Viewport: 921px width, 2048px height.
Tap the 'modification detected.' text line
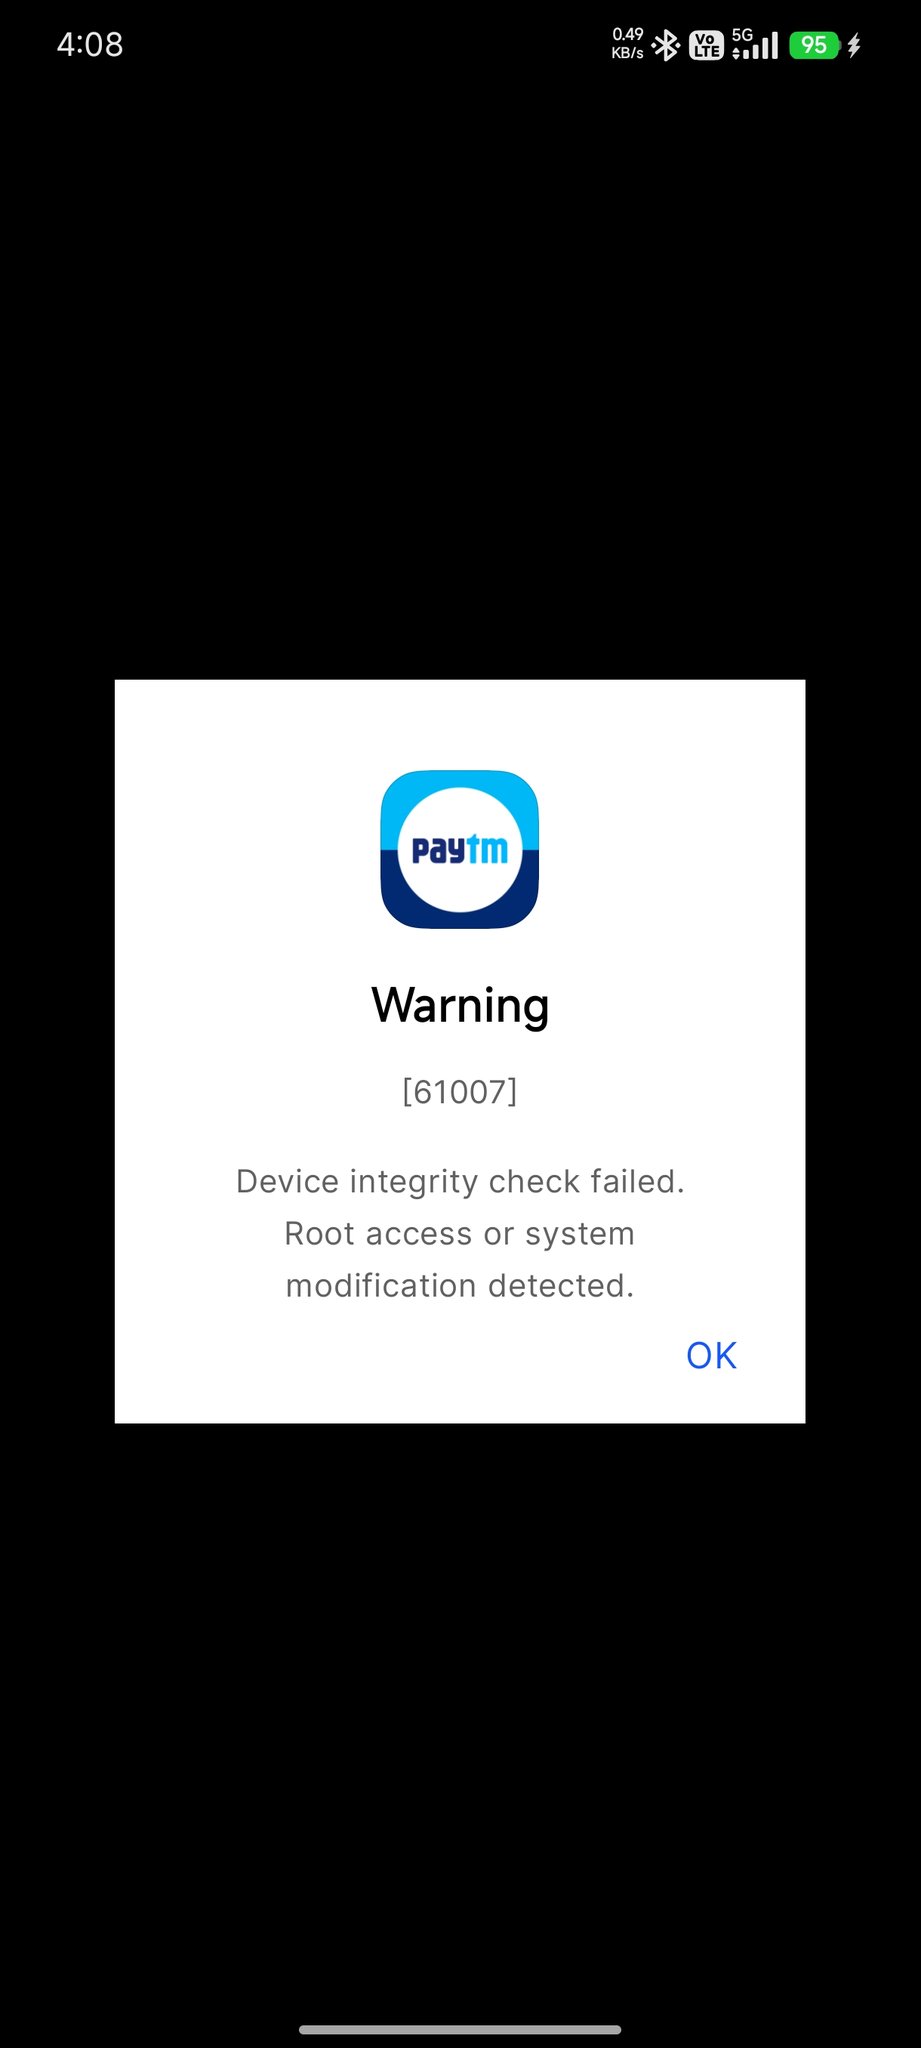(460, 1286)
